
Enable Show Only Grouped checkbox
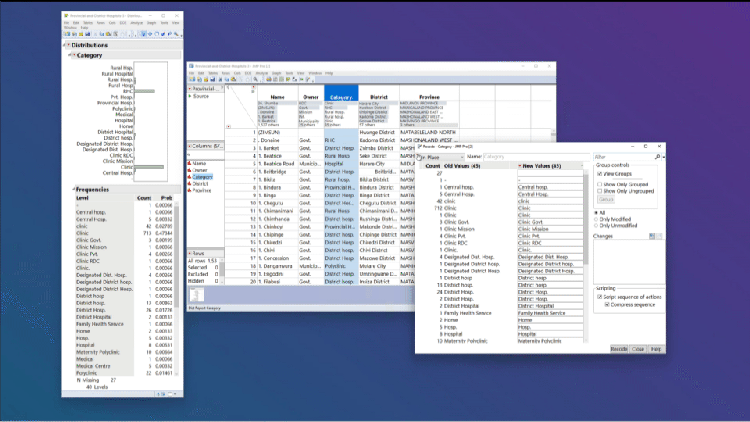pos(599,185)
